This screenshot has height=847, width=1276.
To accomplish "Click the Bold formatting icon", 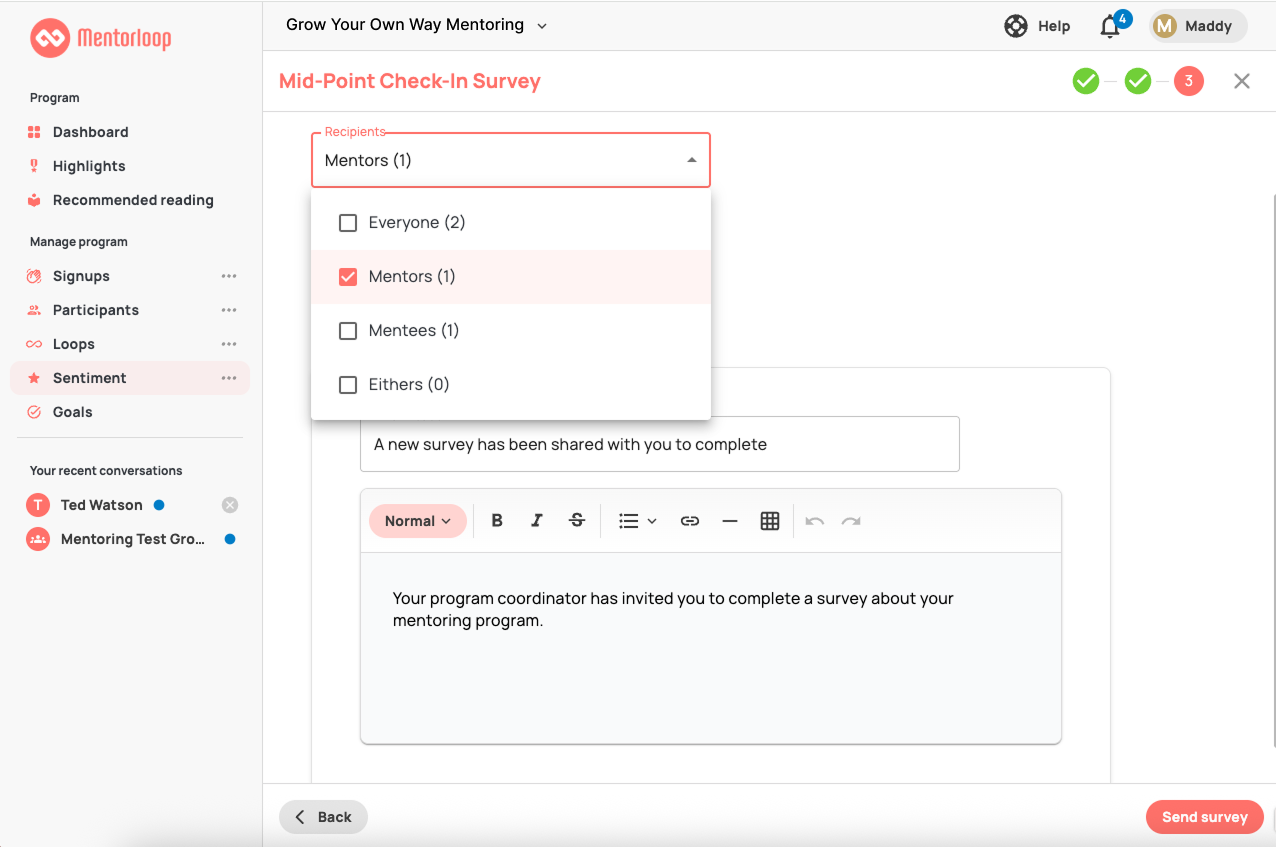I will [x=497, y=521].
